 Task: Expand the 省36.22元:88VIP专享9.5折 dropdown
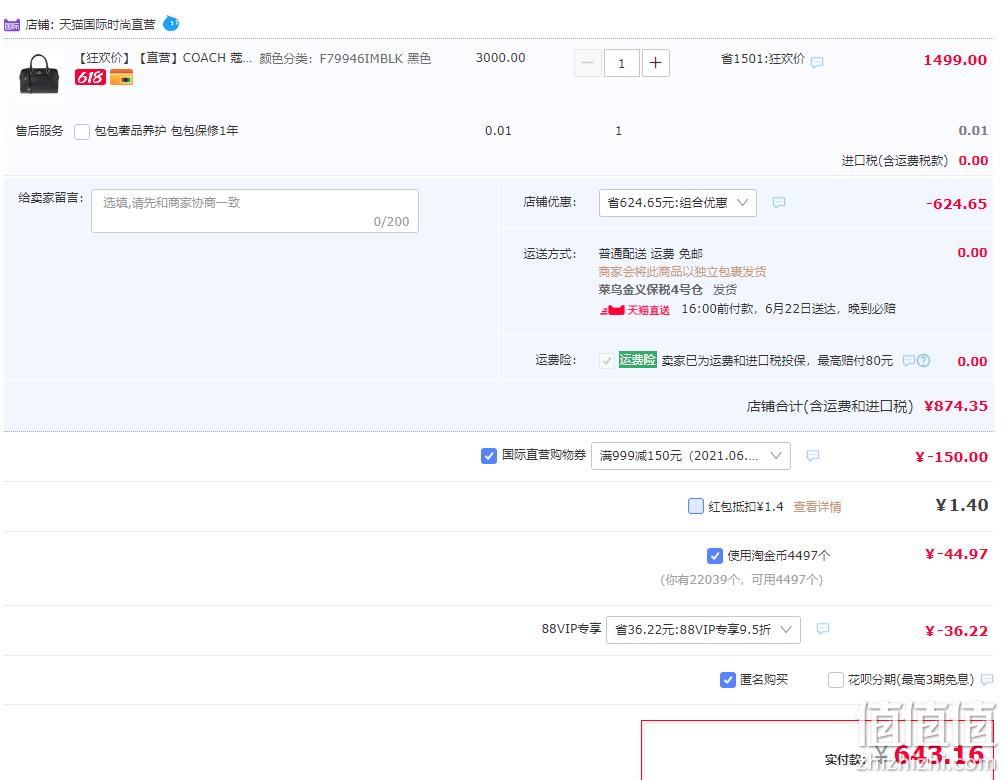703,630
